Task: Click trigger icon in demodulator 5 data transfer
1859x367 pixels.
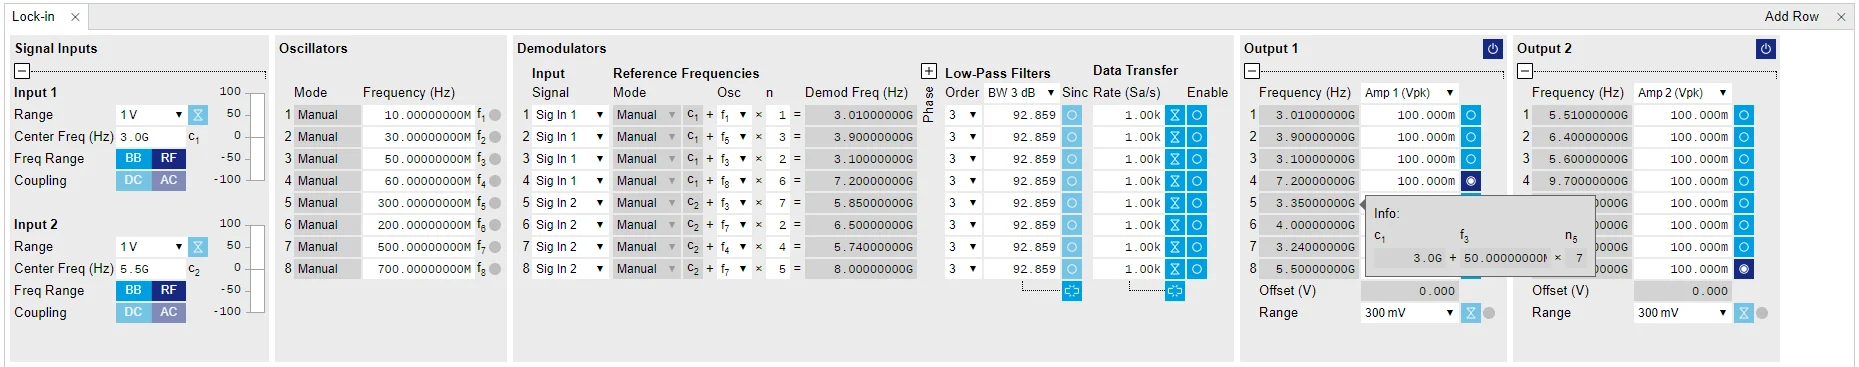Action: [x=1175, y=203]
